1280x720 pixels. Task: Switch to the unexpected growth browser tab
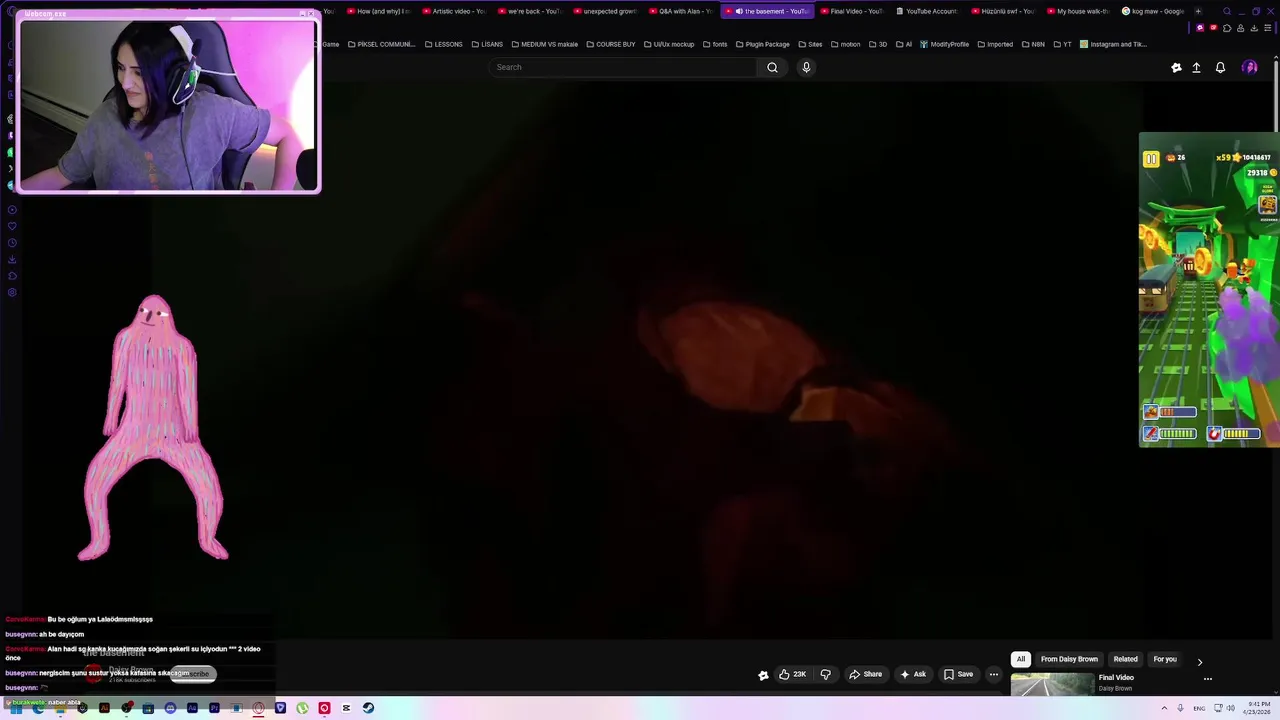[x=604, y=11]
